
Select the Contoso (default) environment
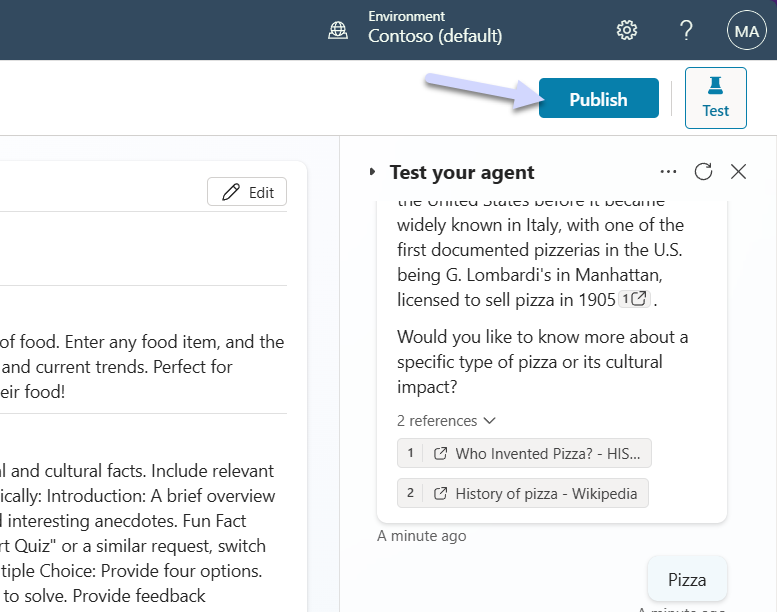(435, 36)
